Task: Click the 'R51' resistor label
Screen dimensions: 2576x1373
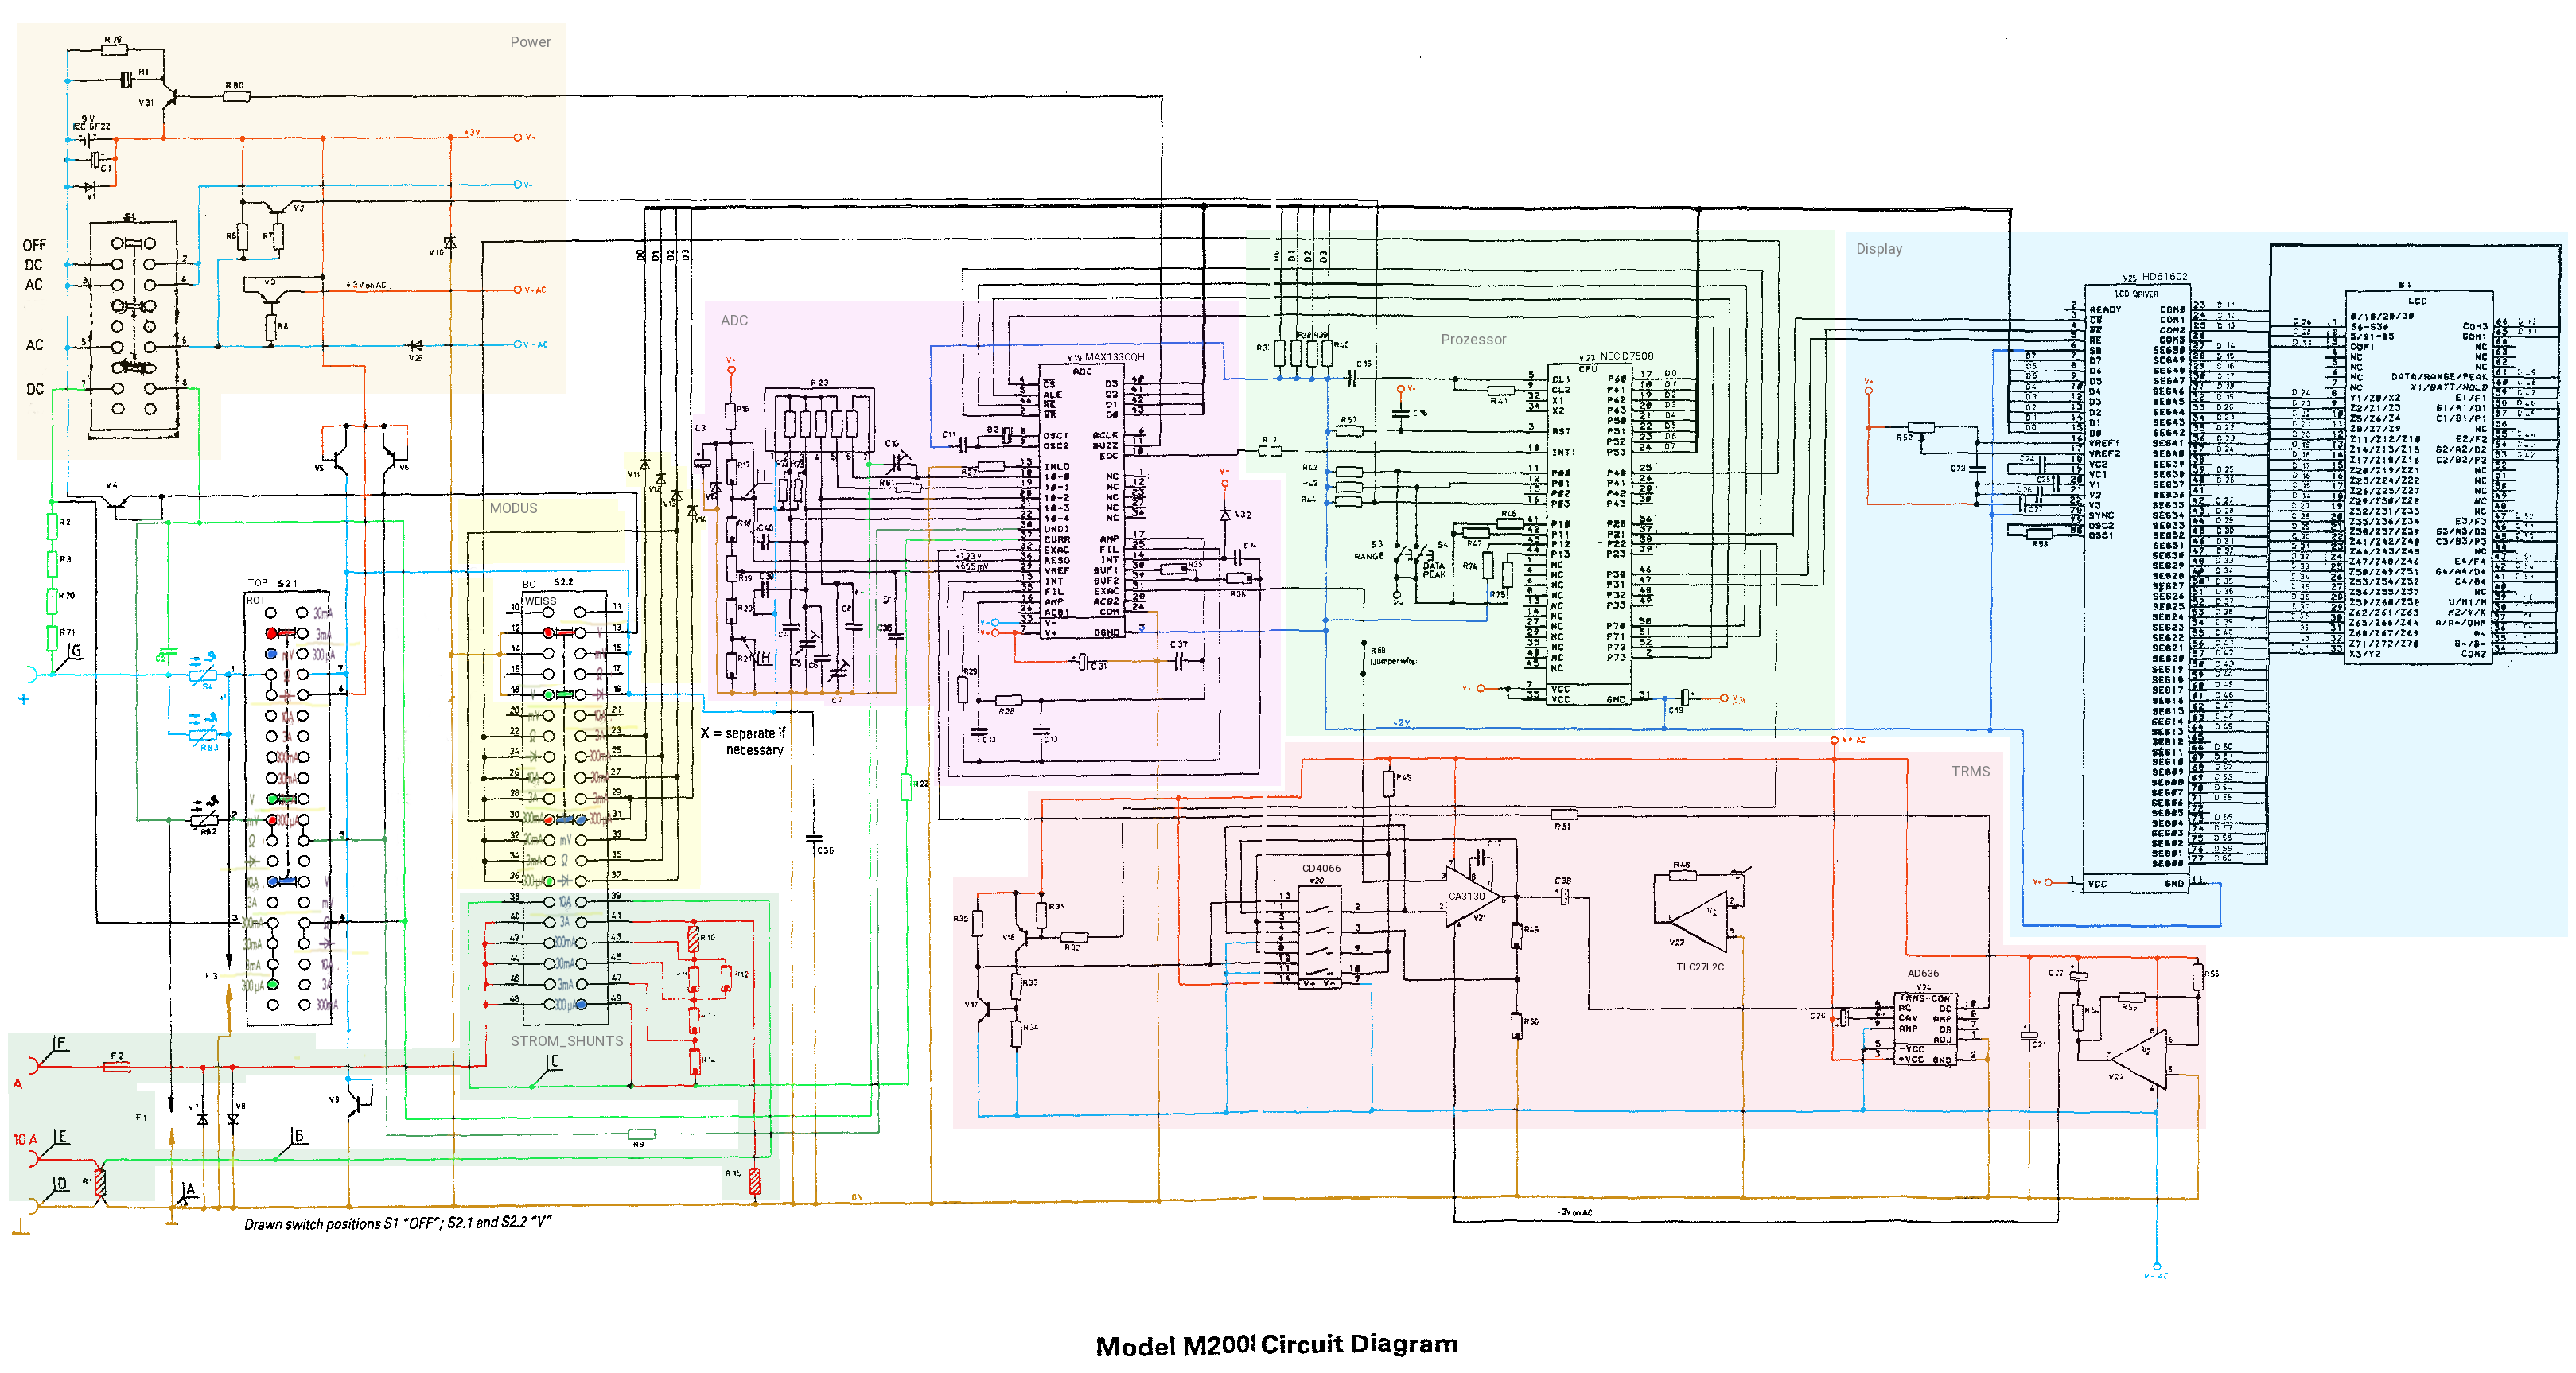Action: pos(1562,827)
